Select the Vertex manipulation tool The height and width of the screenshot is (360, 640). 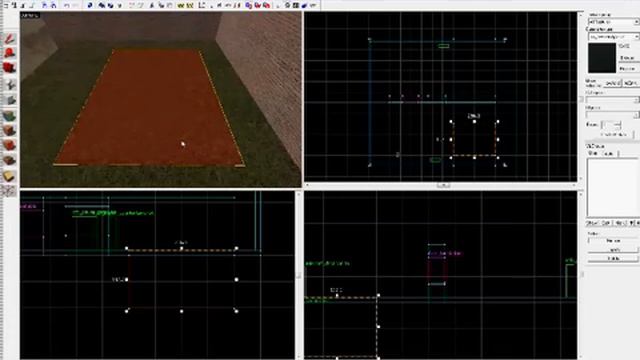coord(9,190)
